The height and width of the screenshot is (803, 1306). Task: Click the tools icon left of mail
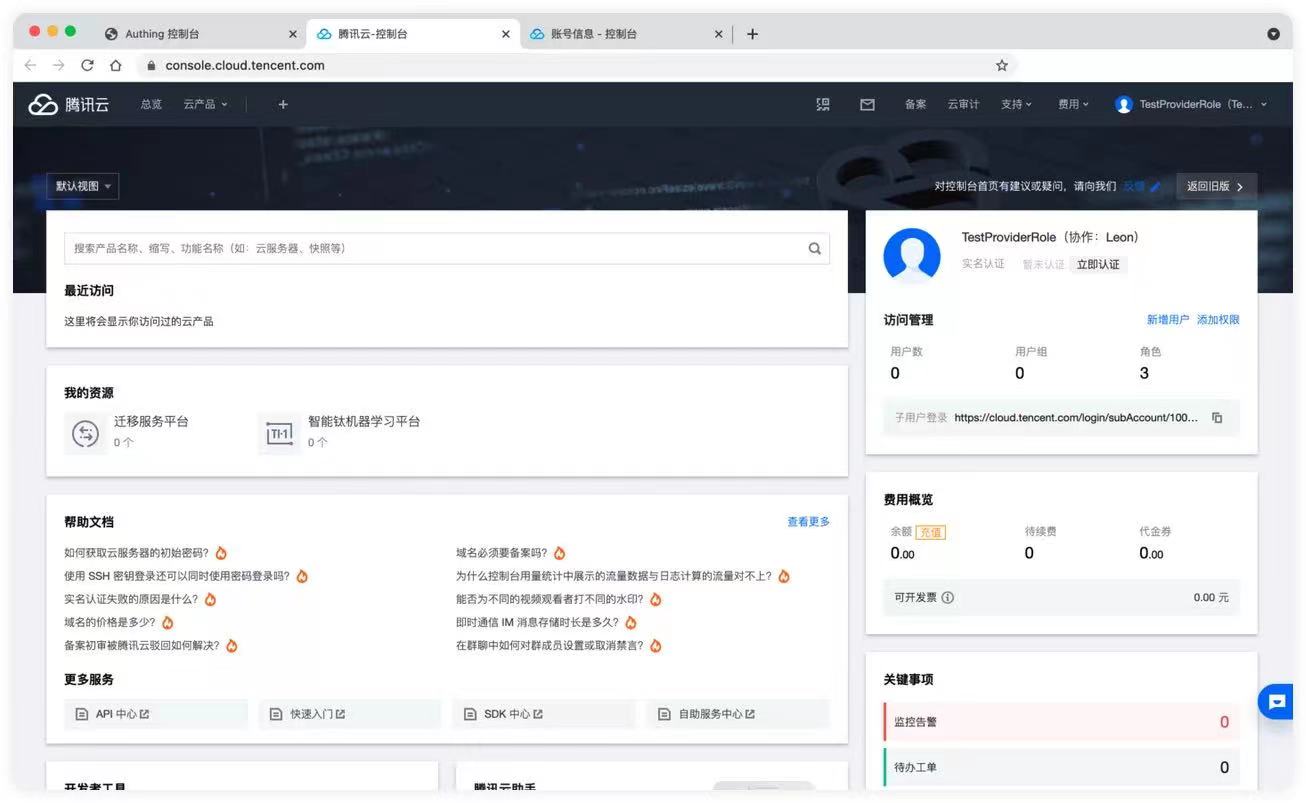823,104
